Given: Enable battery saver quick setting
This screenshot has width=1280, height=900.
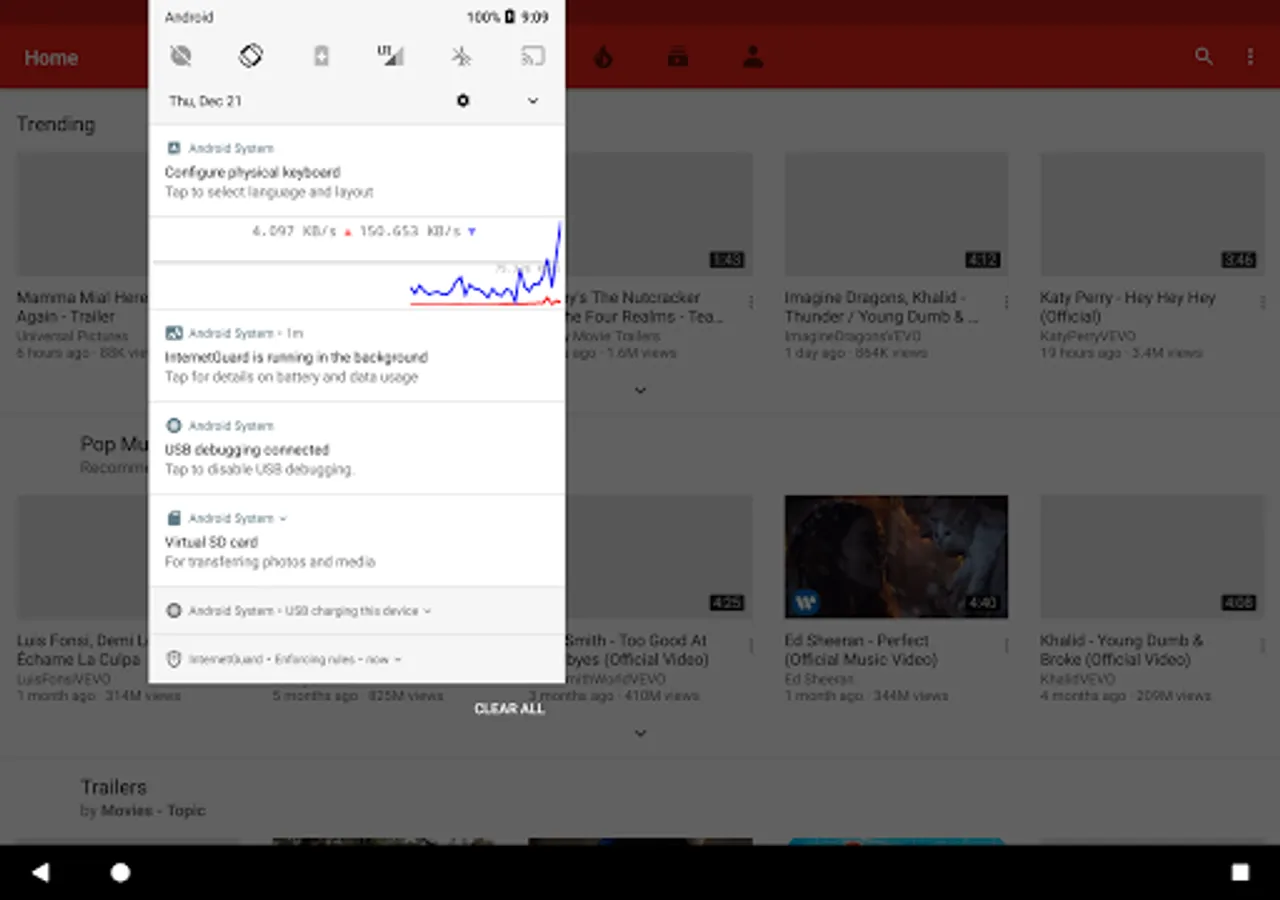Looking at the screenshot, I should (321, 56).
